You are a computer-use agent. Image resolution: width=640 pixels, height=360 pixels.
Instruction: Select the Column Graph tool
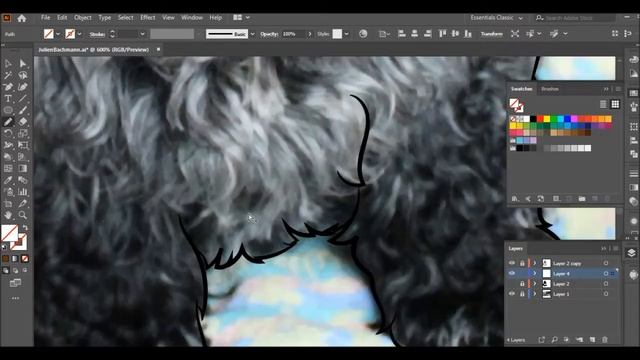pyautogui.click(x=23, y=192)
